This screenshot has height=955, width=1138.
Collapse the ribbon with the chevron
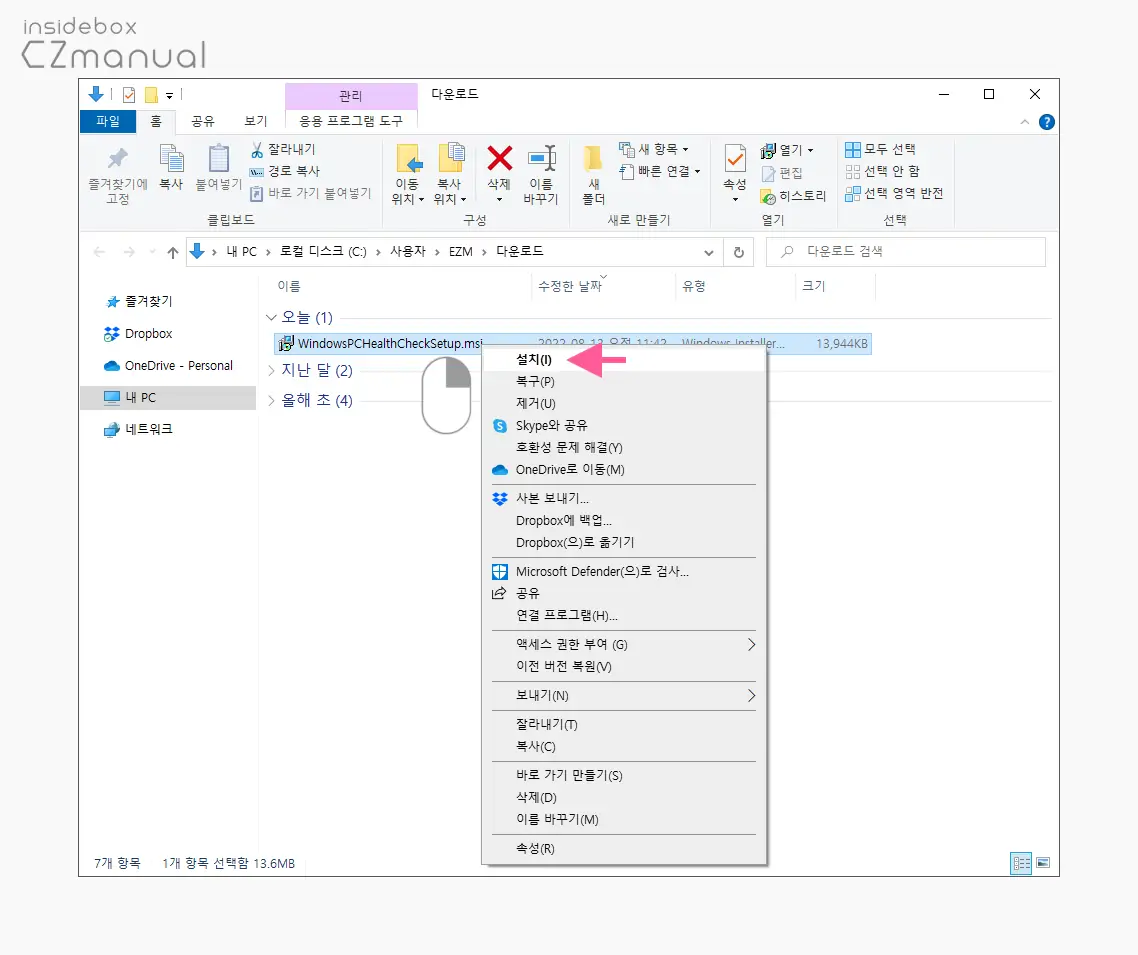click(1025, 122)
